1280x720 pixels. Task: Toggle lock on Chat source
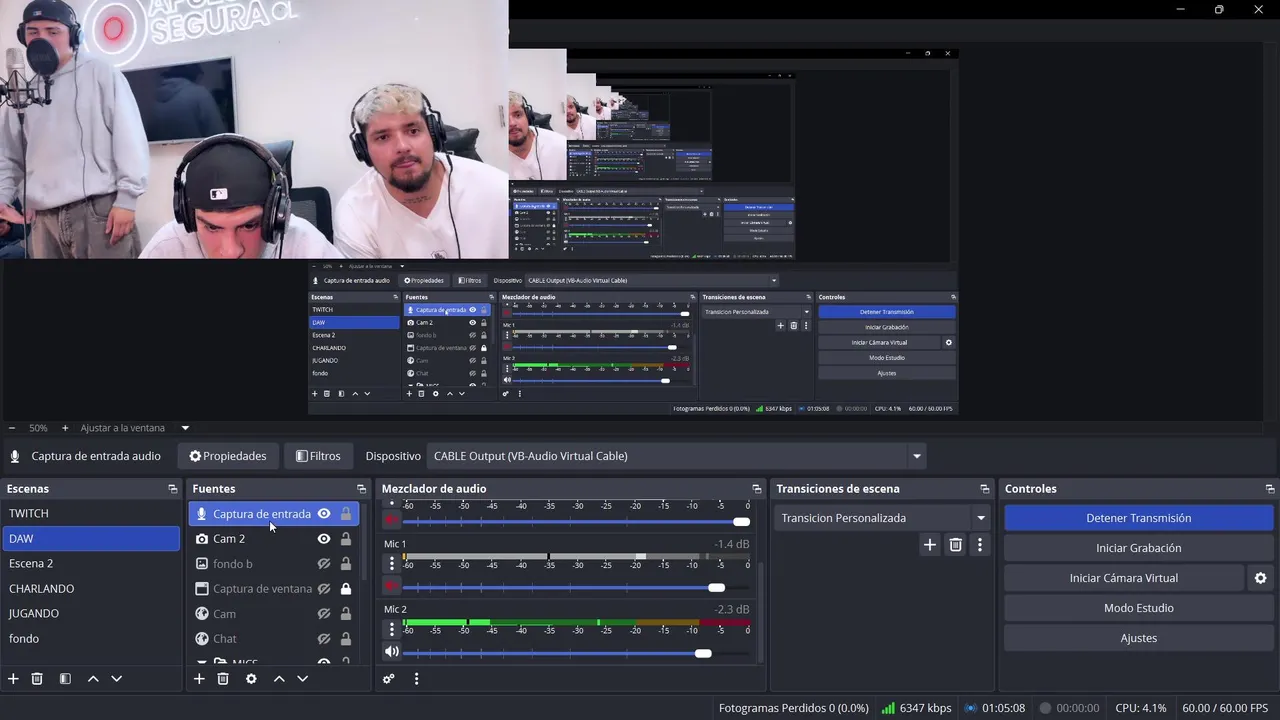tap(346, 638)
